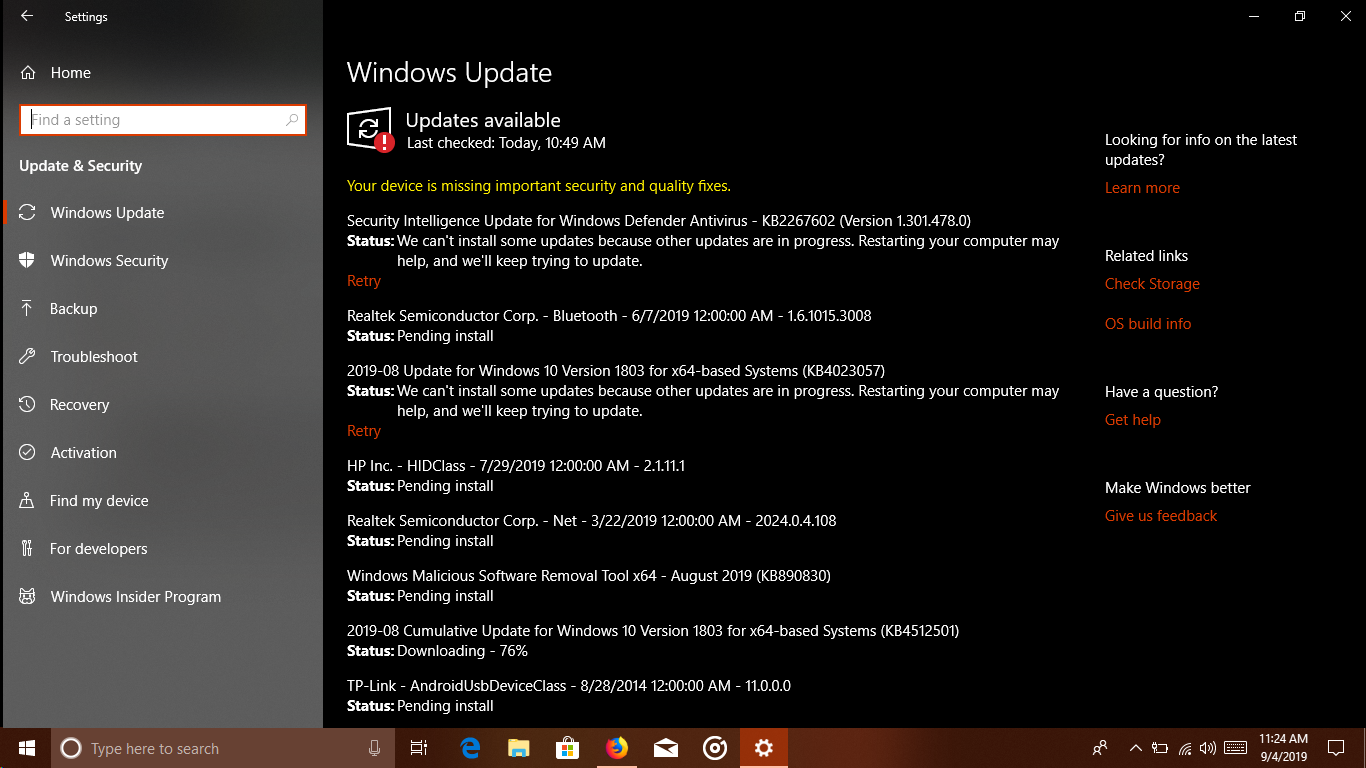Image resolution: width=1366 pixels, height=768 pixels.
Task: Click the Backup upload arrow icon
Action: click(28, 309)
